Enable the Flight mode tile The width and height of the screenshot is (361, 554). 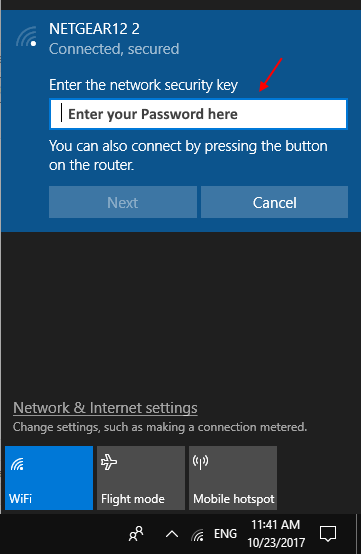[141, 478]
